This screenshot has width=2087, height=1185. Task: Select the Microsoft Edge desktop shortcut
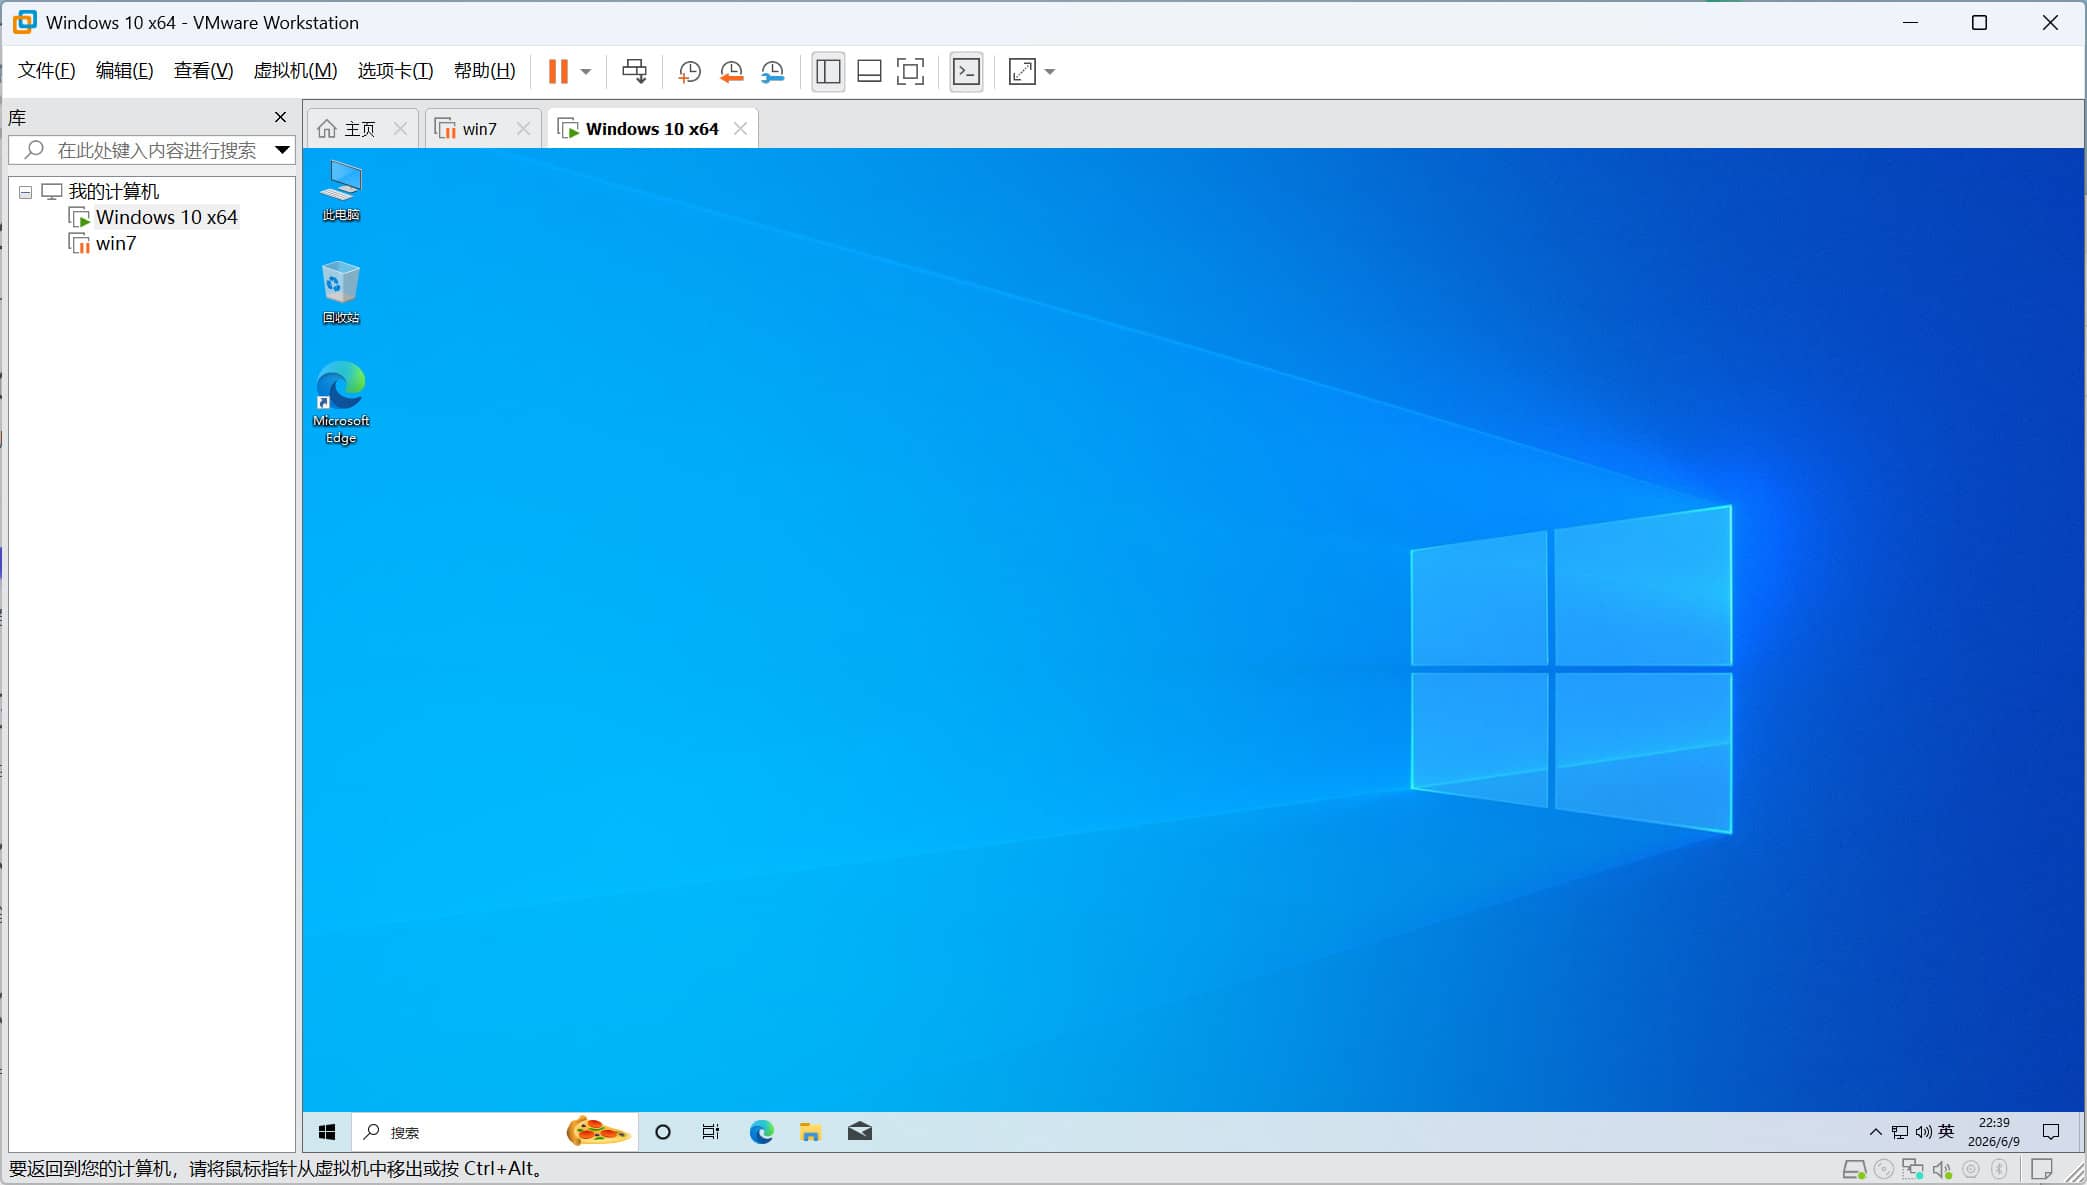341,403
